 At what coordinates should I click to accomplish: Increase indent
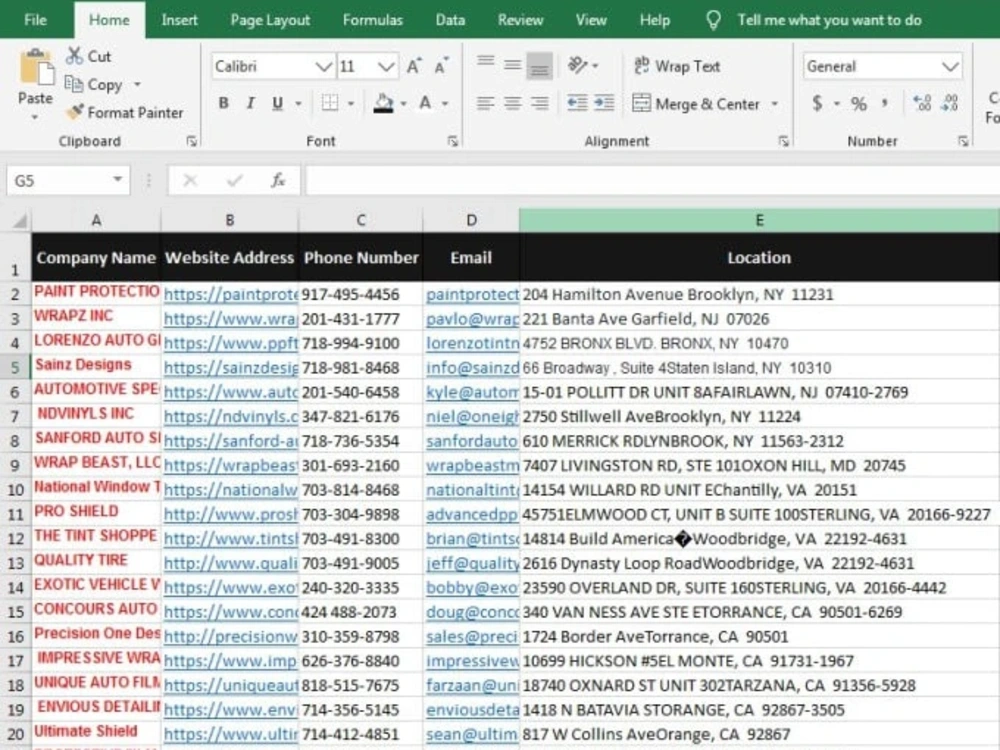point(604,103)
